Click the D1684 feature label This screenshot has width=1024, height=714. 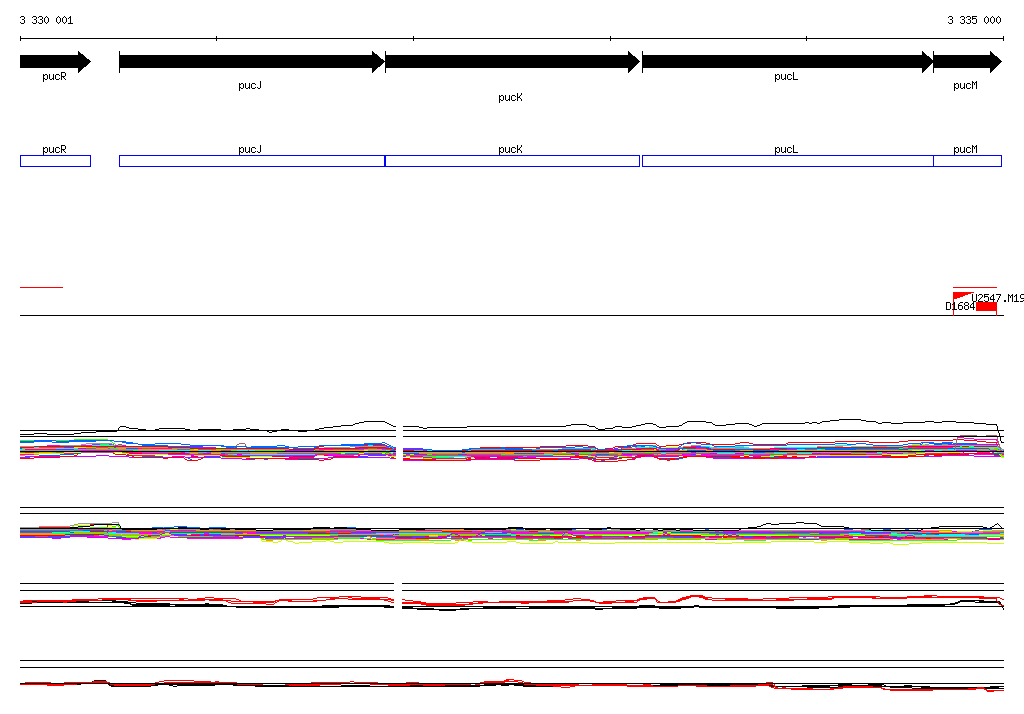point(960,306)
